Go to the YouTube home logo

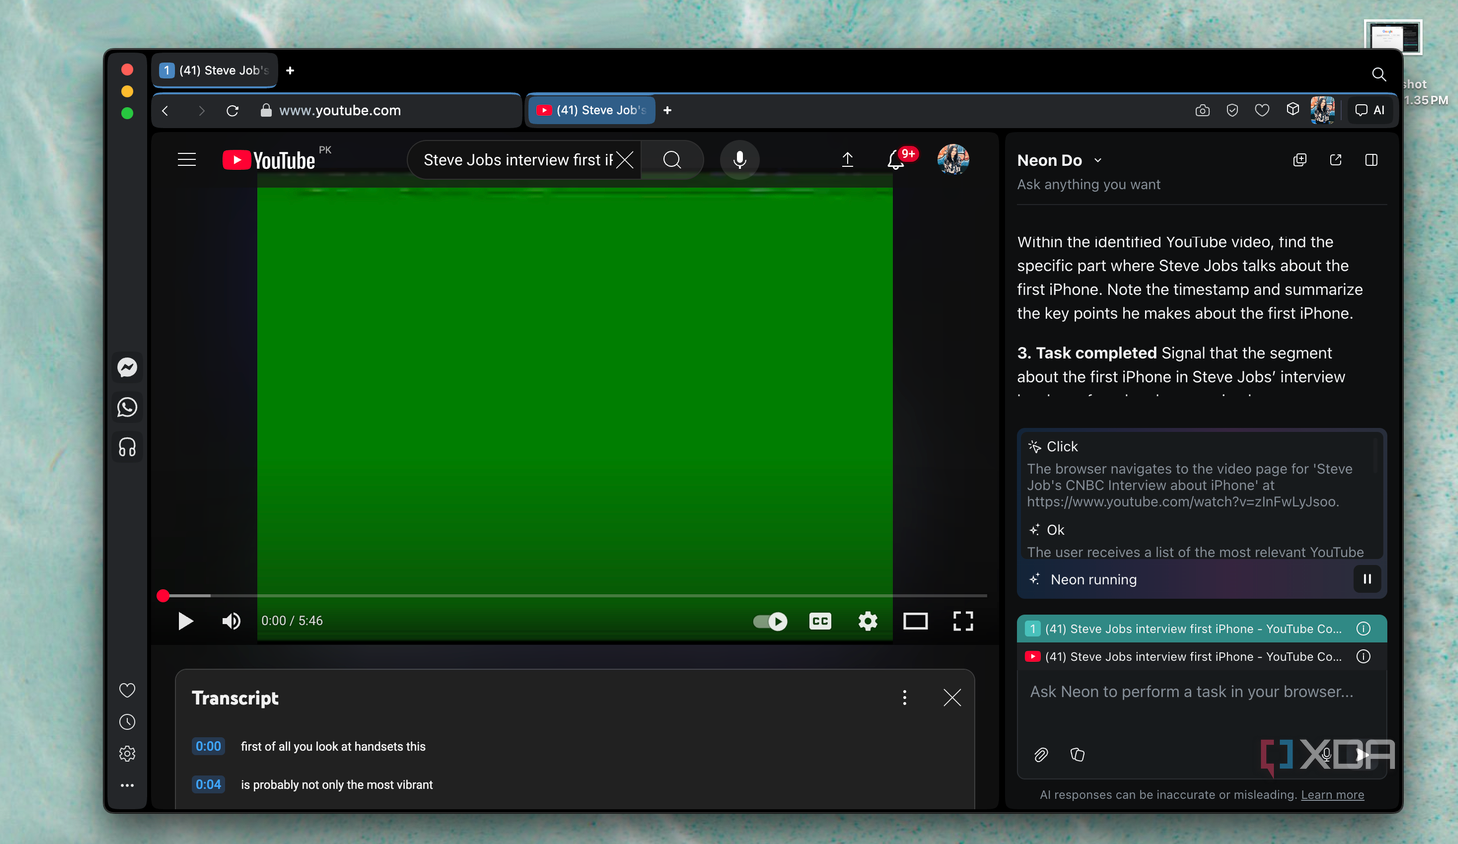[269, 160]
